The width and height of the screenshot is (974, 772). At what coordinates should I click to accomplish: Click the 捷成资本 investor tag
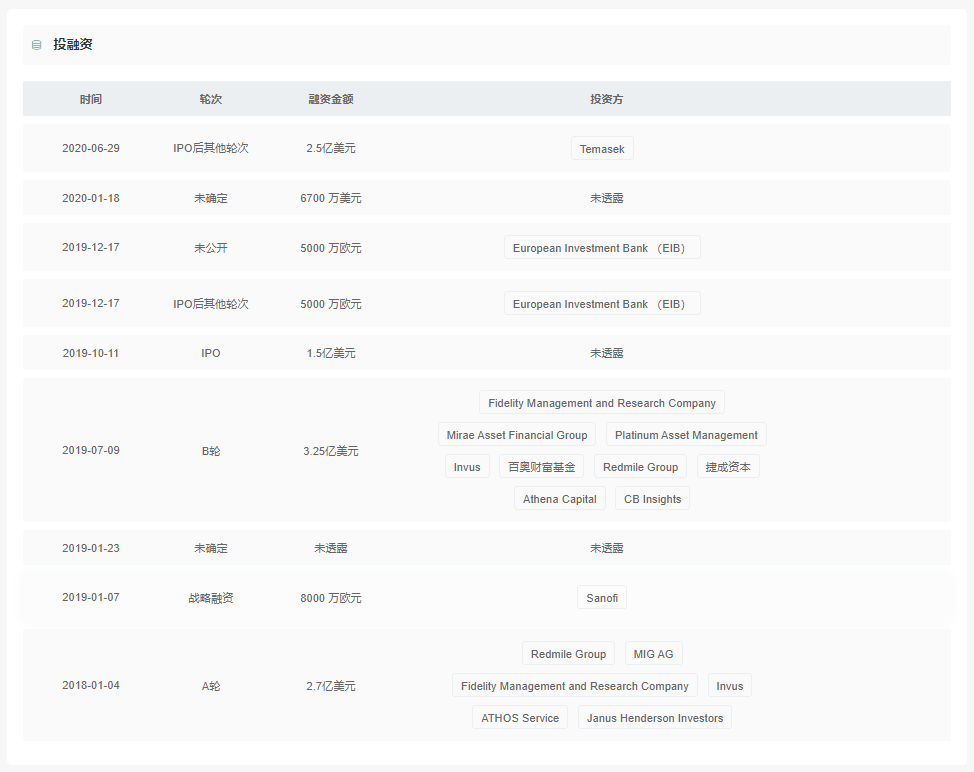pos(727,466)
